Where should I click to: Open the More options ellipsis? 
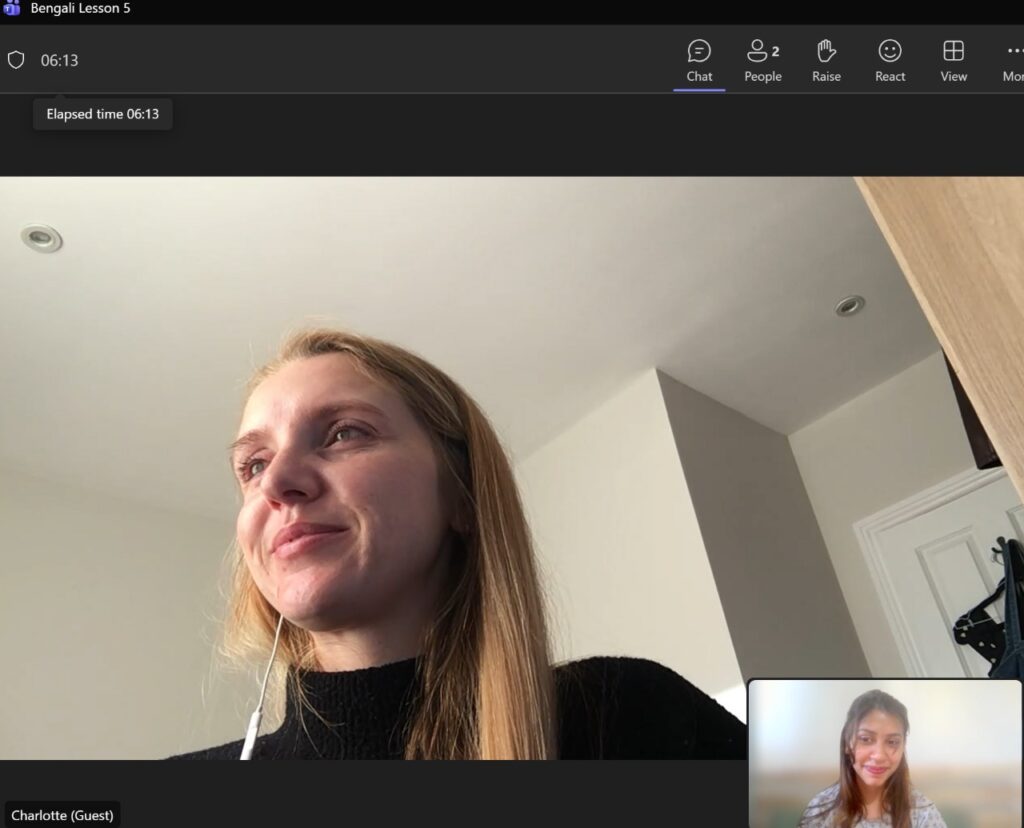(x=1014, y=51)
